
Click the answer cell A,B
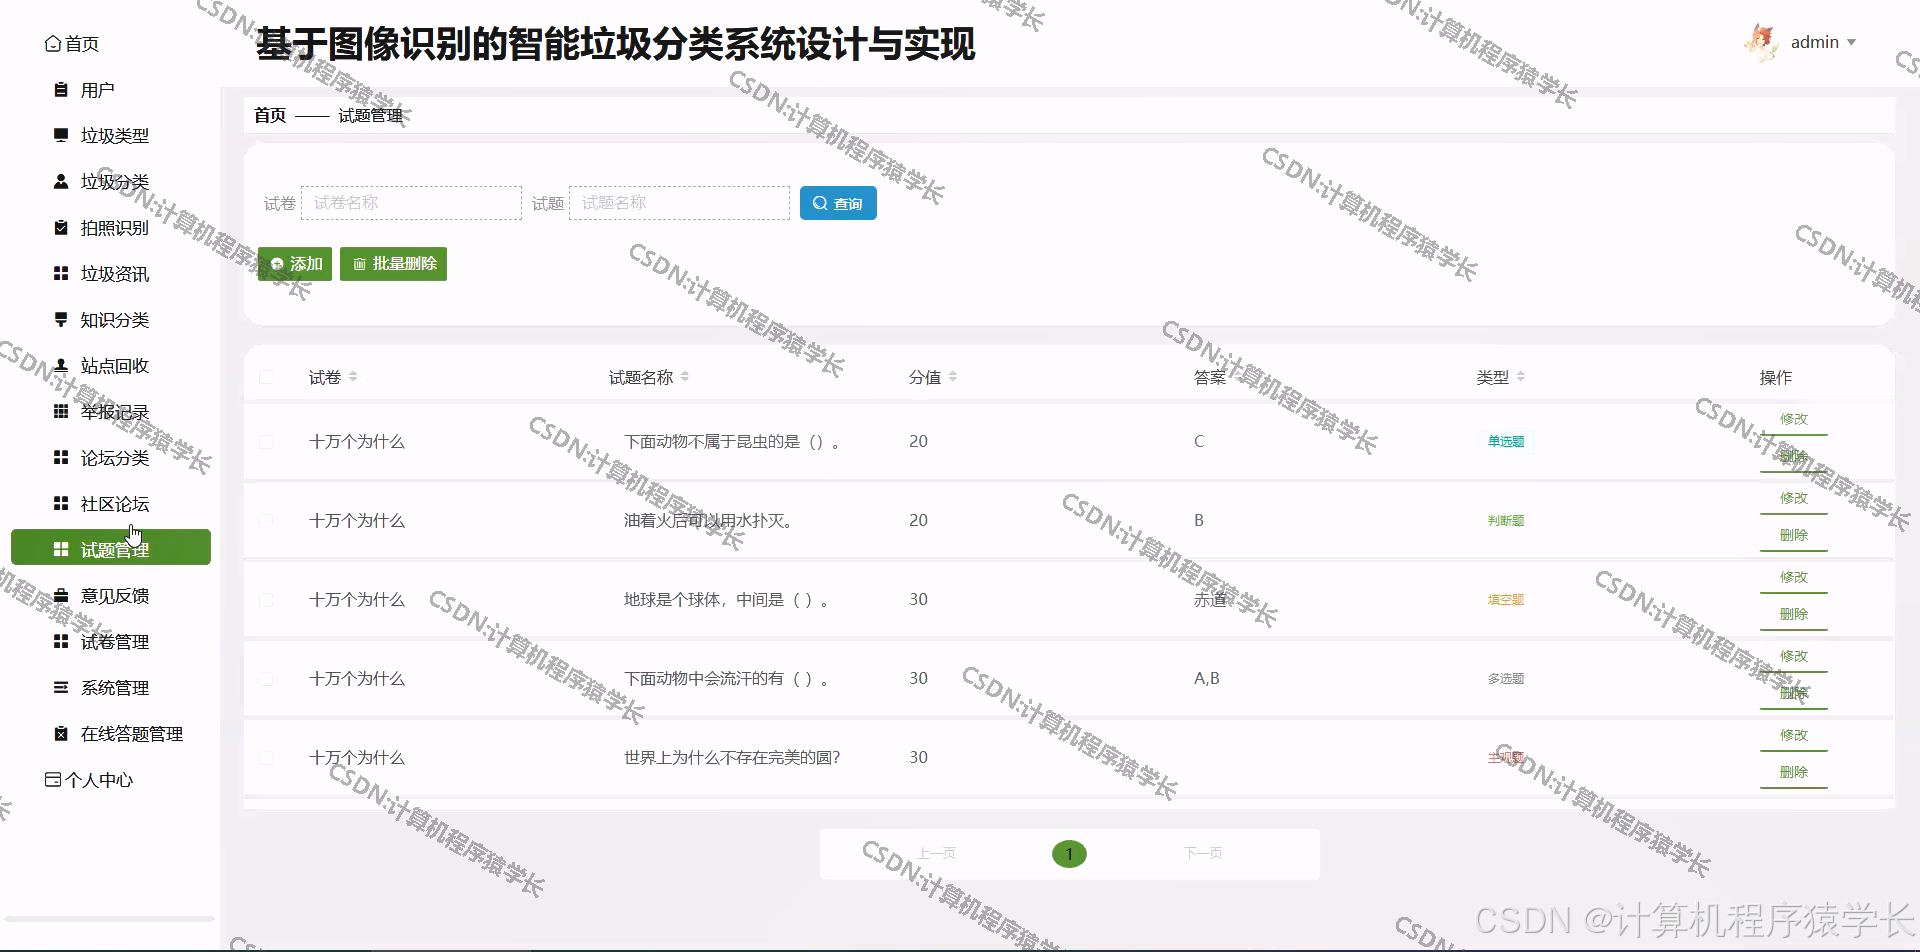pyautogui.click(x=1207, y=678)
